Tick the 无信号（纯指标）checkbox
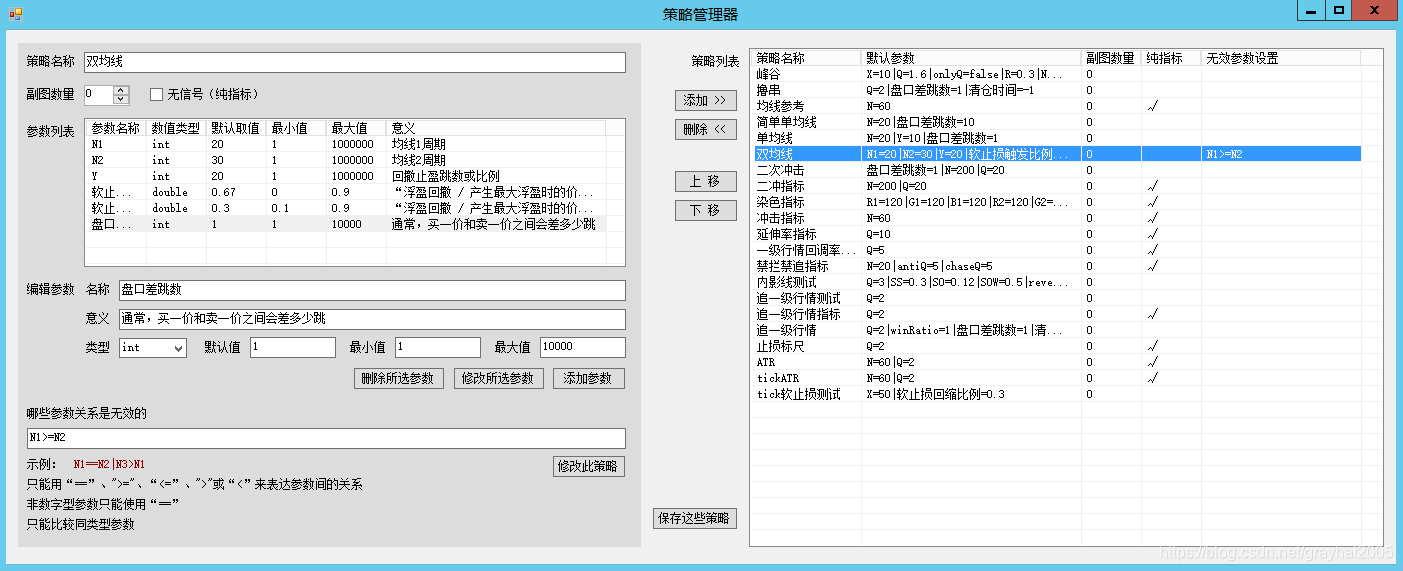The image size is (1403, 571). [156, 95]
